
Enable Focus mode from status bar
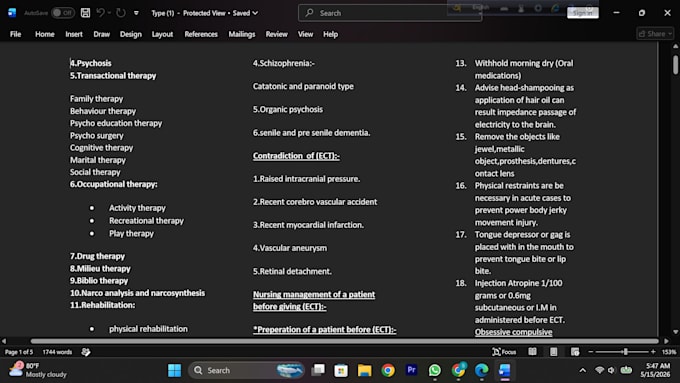tap(504, 352)
